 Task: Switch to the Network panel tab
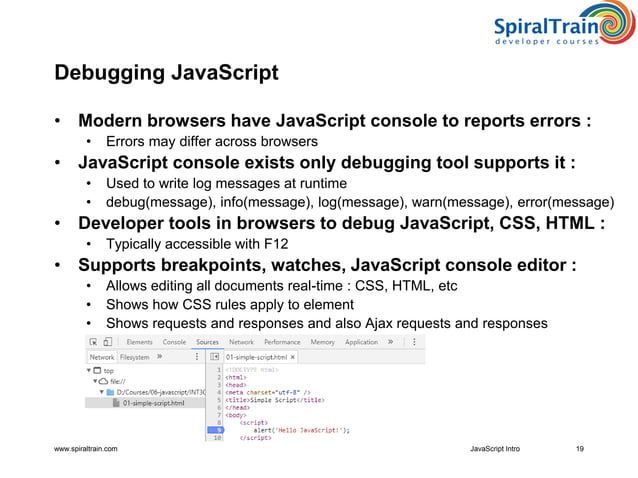[x=241, y=342]
